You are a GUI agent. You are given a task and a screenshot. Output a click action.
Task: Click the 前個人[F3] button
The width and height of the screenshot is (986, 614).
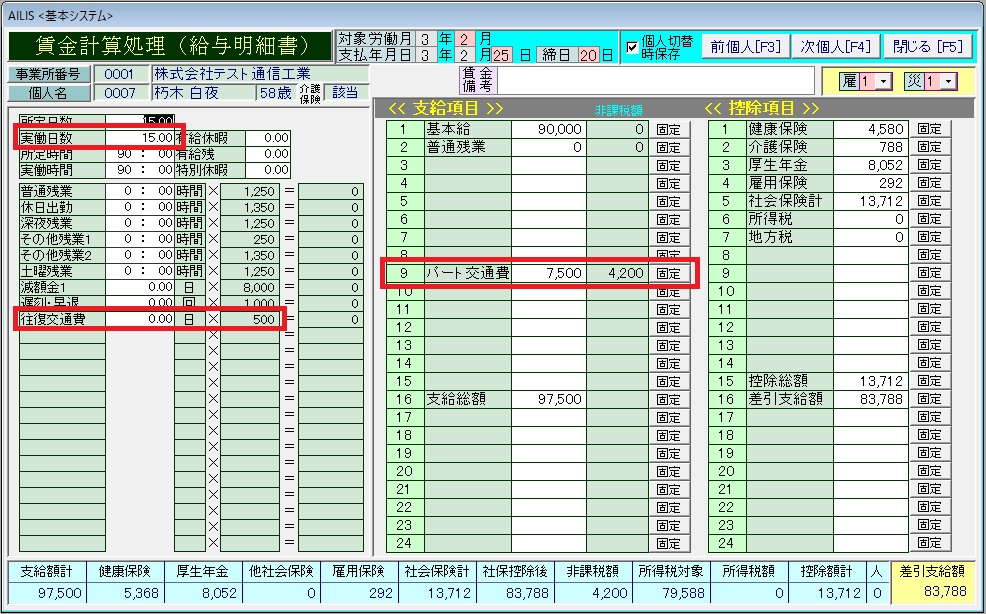(745, 46)
